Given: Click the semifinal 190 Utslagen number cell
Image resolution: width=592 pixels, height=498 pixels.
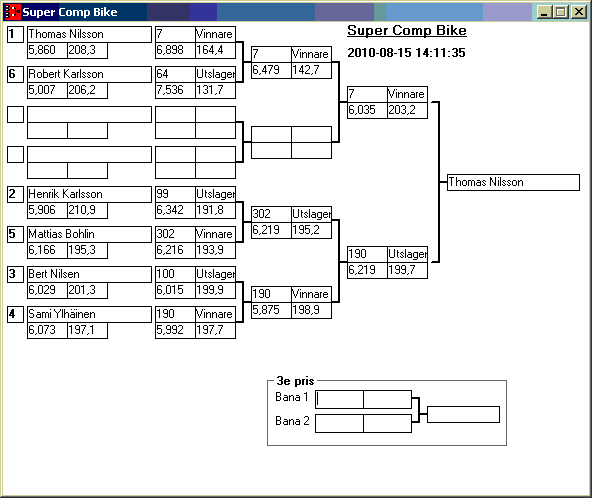Looking at the screenshot, I should [x=367, y=254].
